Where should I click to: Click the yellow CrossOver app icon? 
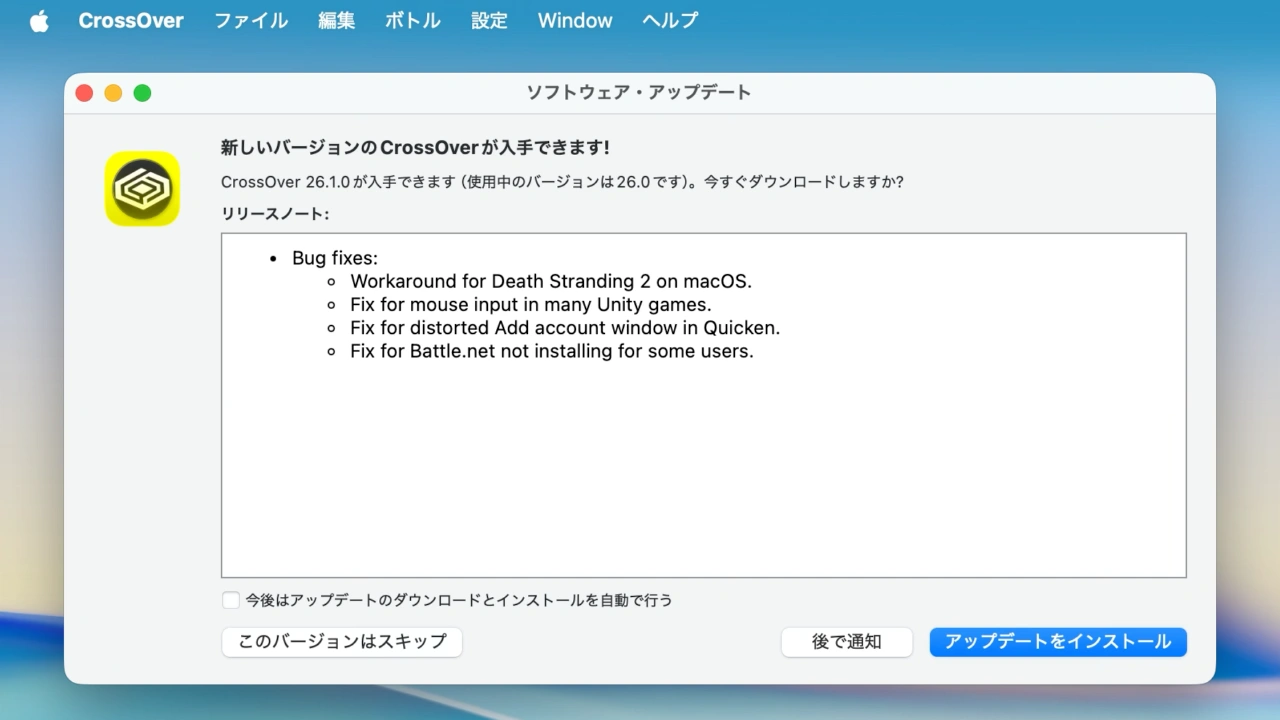(x=142, y=188)
